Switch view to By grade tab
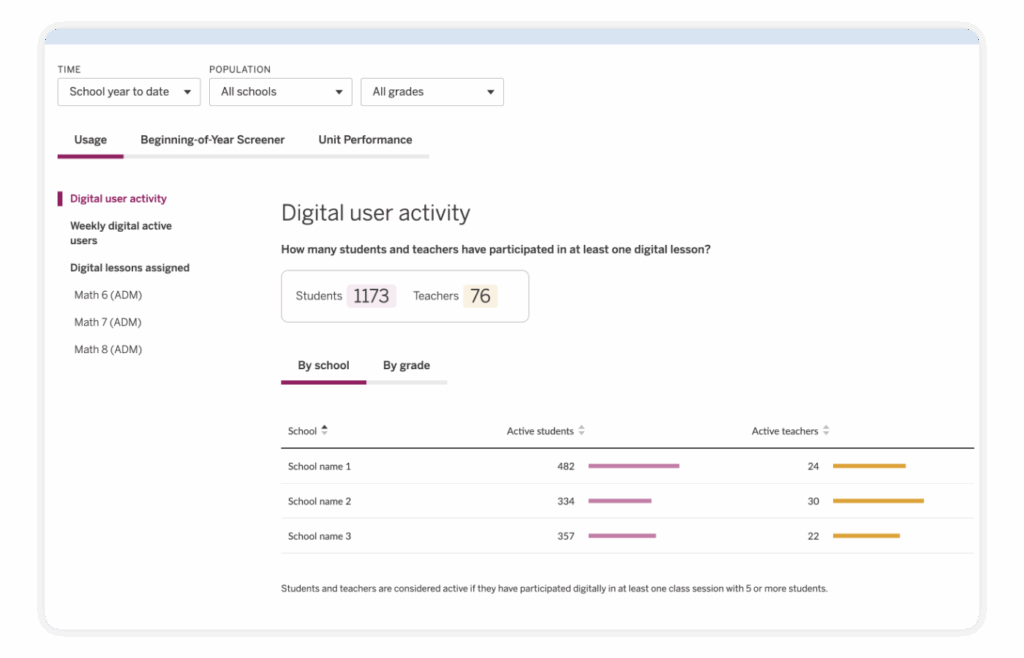The image size is (1024, 658). tap(406, 366)
